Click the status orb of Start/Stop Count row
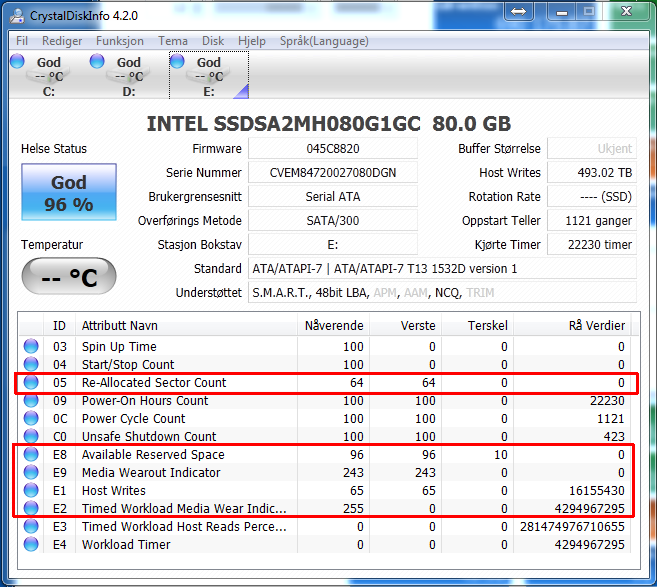The height and width of the screenshot is (587, 657). point(31,364)
